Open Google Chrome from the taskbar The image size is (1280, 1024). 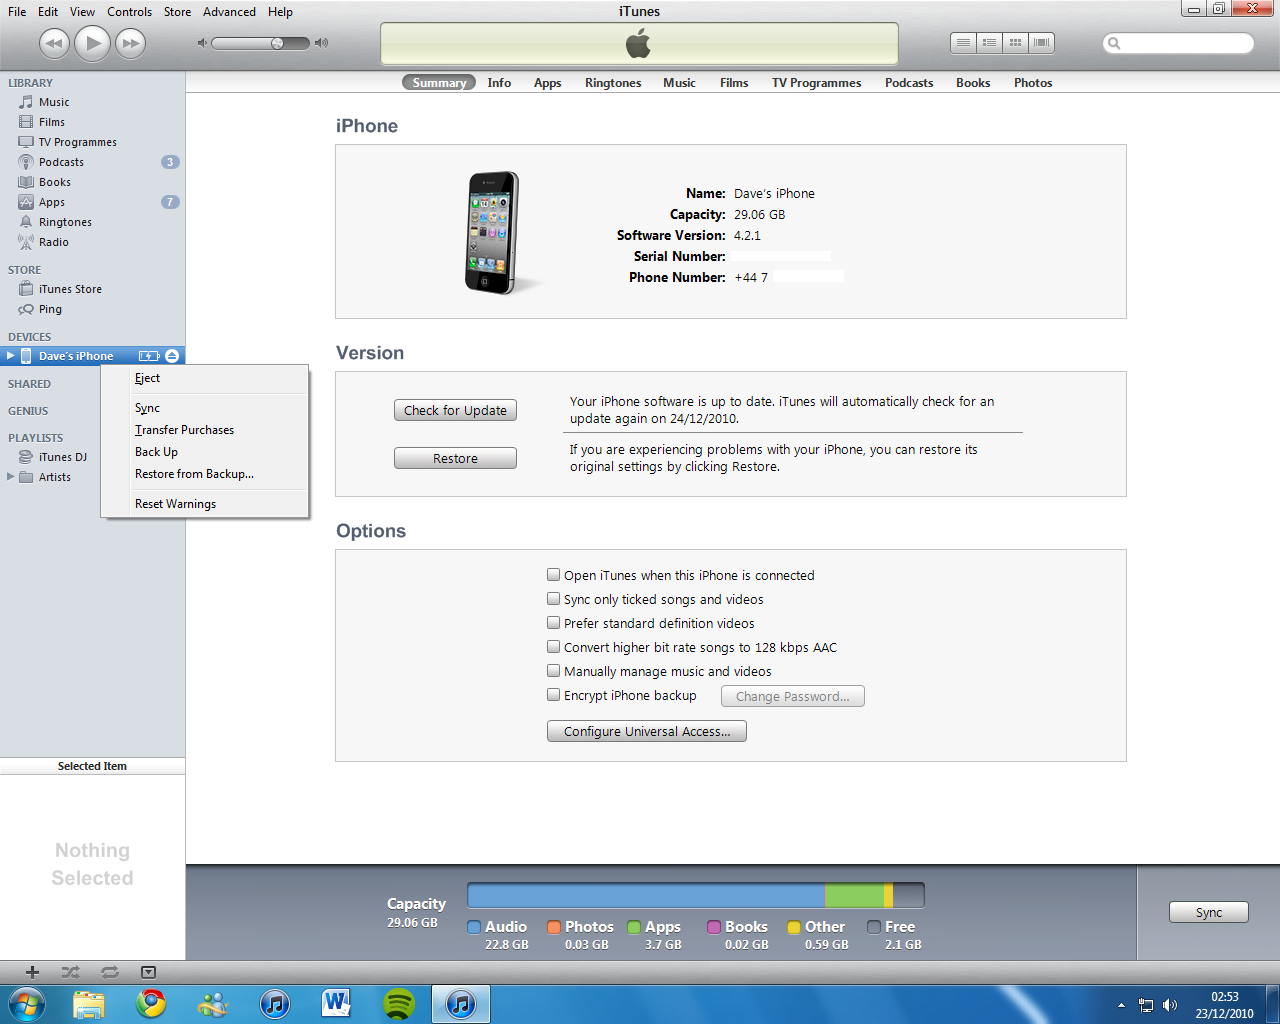click(151, 1004)
